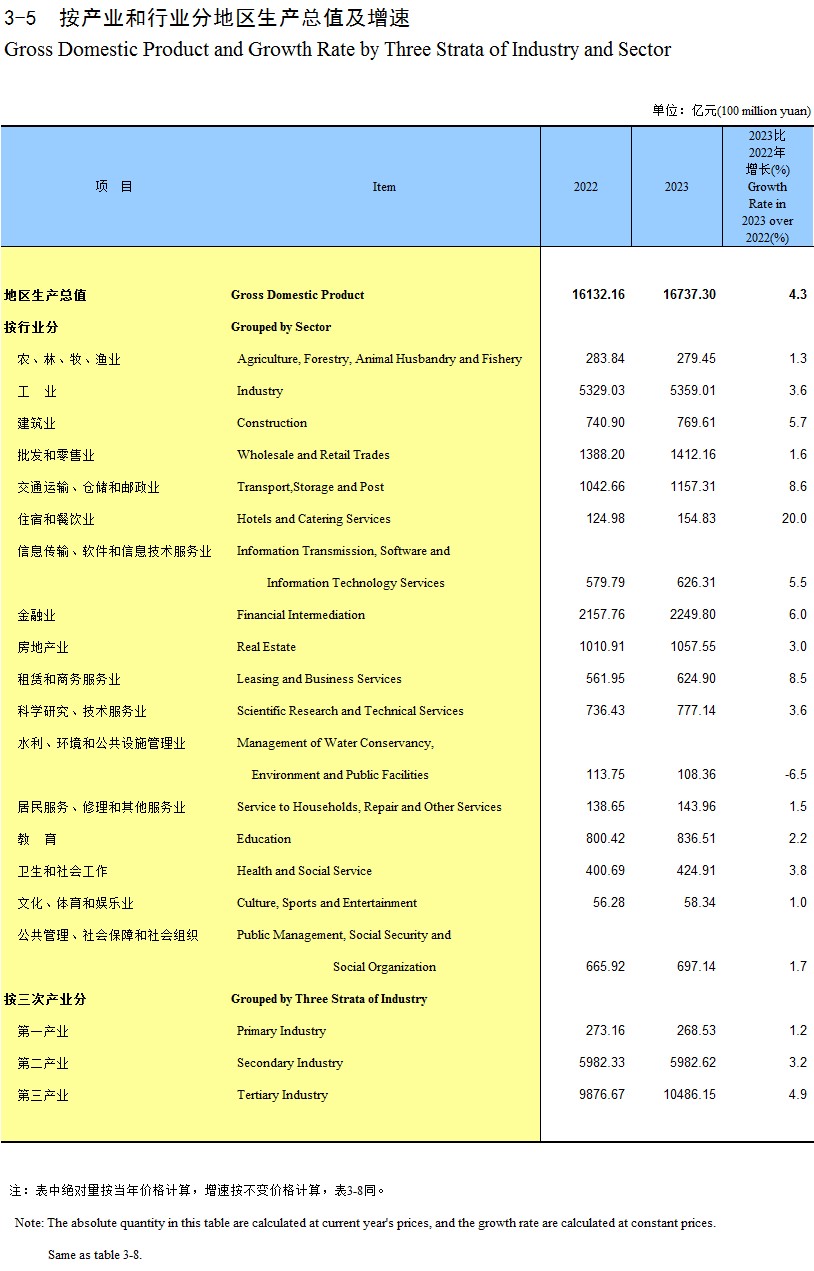Select the value 740.90

click(x=605, y=423)
